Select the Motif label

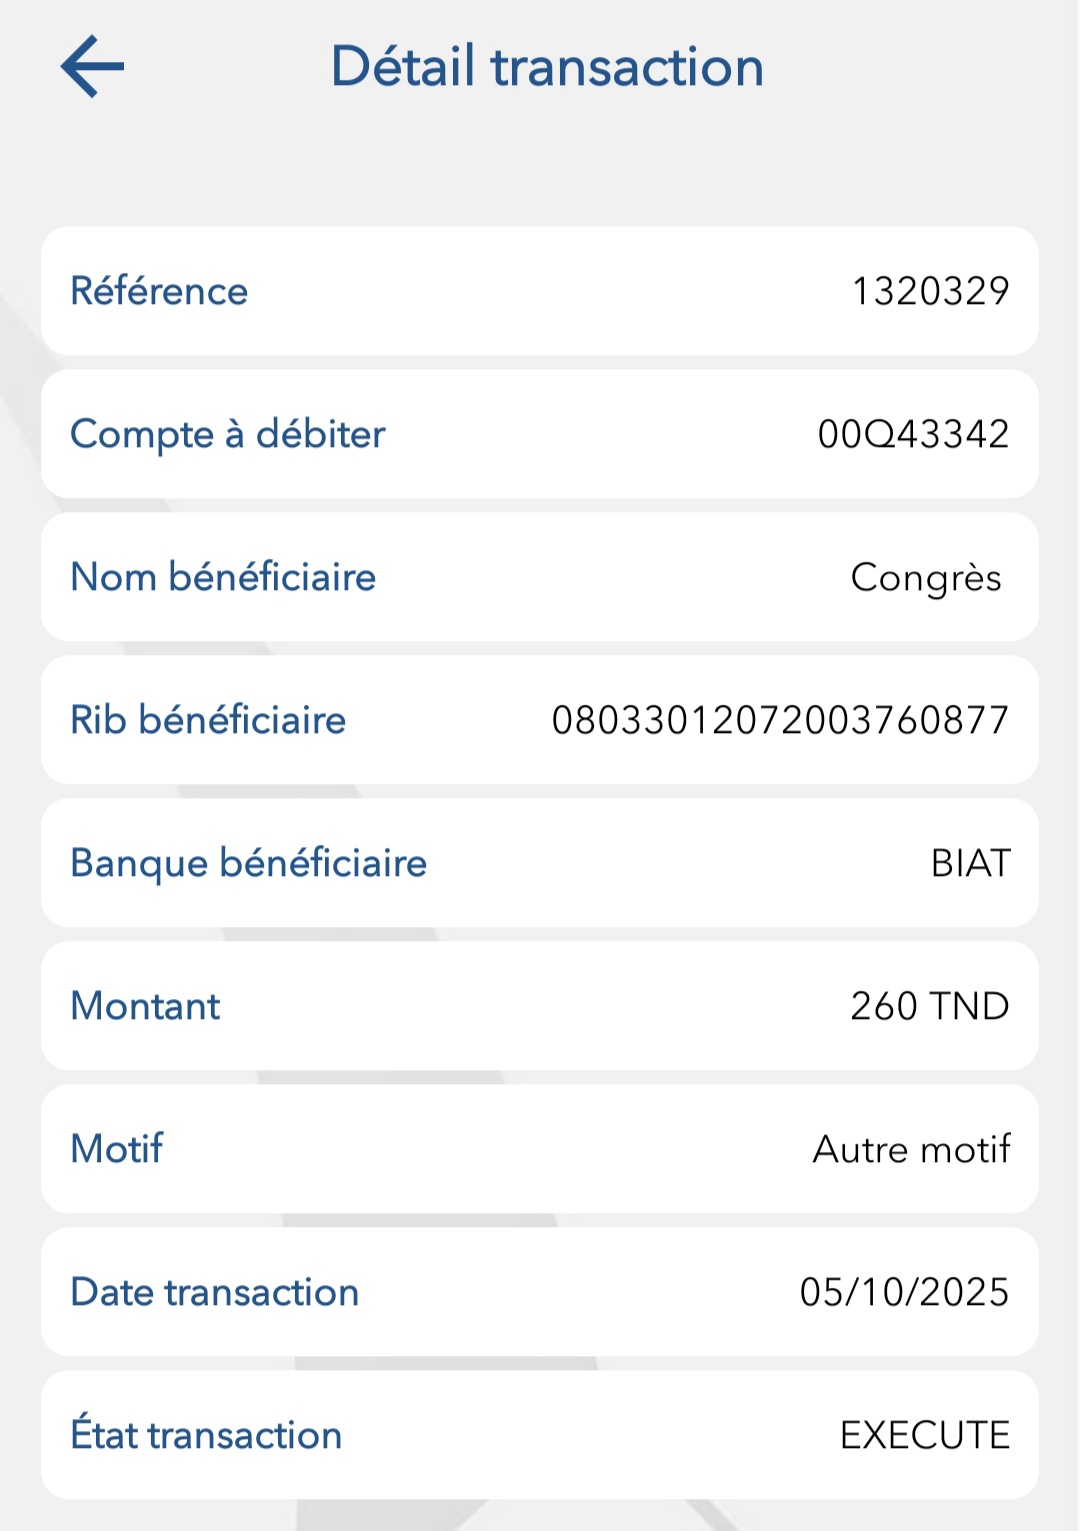pyautogui.click(x=116, y=1149)
